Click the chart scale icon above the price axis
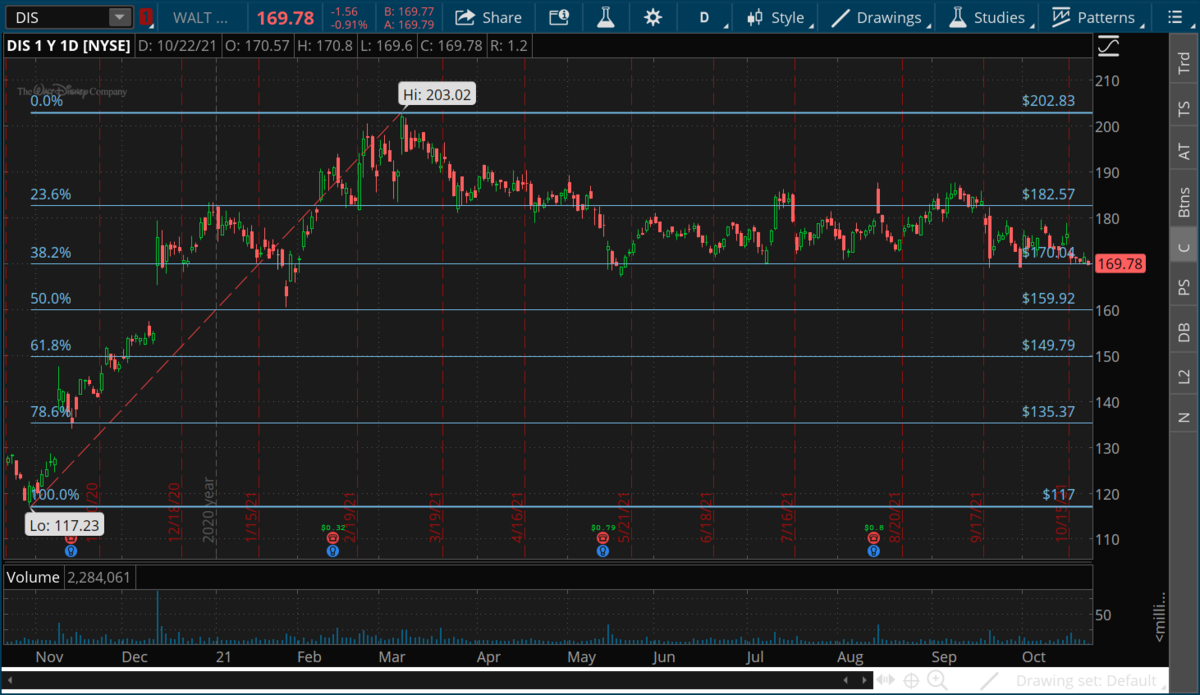Screen dimensions: 1200x695 [x=1108, y=47]
